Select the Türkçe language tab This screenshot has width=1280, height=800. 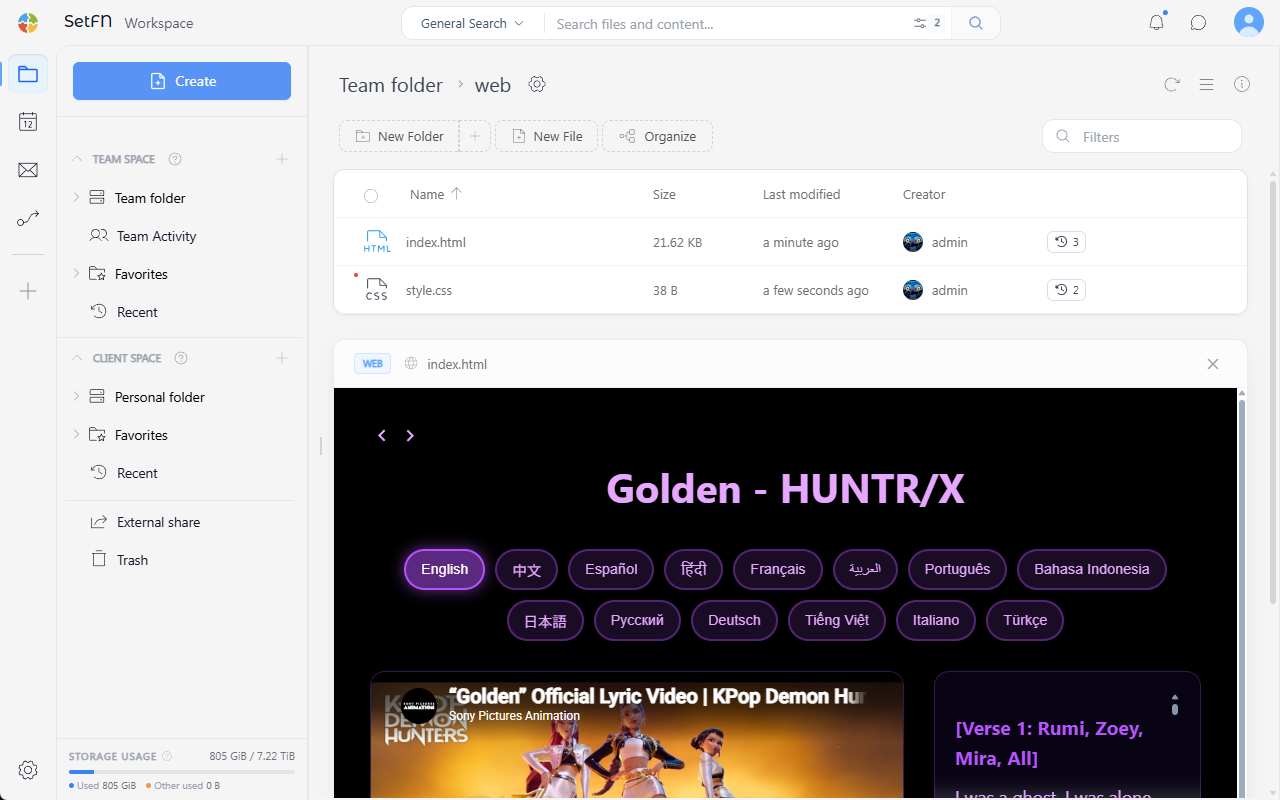[x=1025, y=620]
